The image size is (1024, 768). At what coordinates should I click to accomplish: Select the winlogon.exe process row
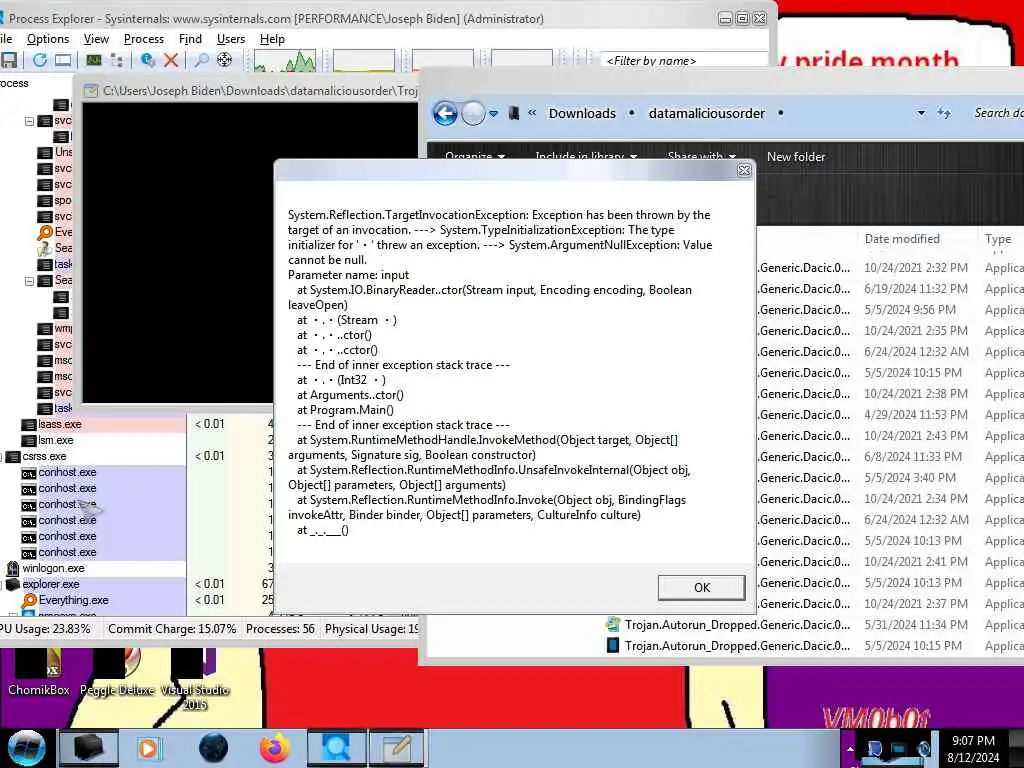pos(93,568)
